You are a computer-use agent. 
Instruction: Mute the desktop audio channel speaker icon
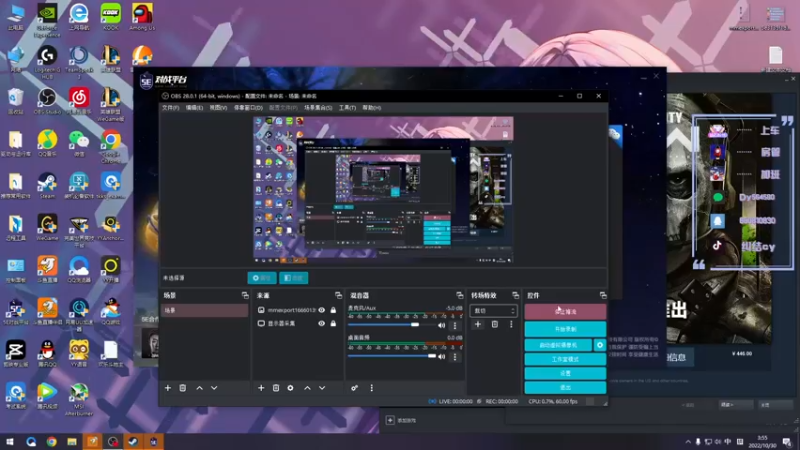(441, 357)
